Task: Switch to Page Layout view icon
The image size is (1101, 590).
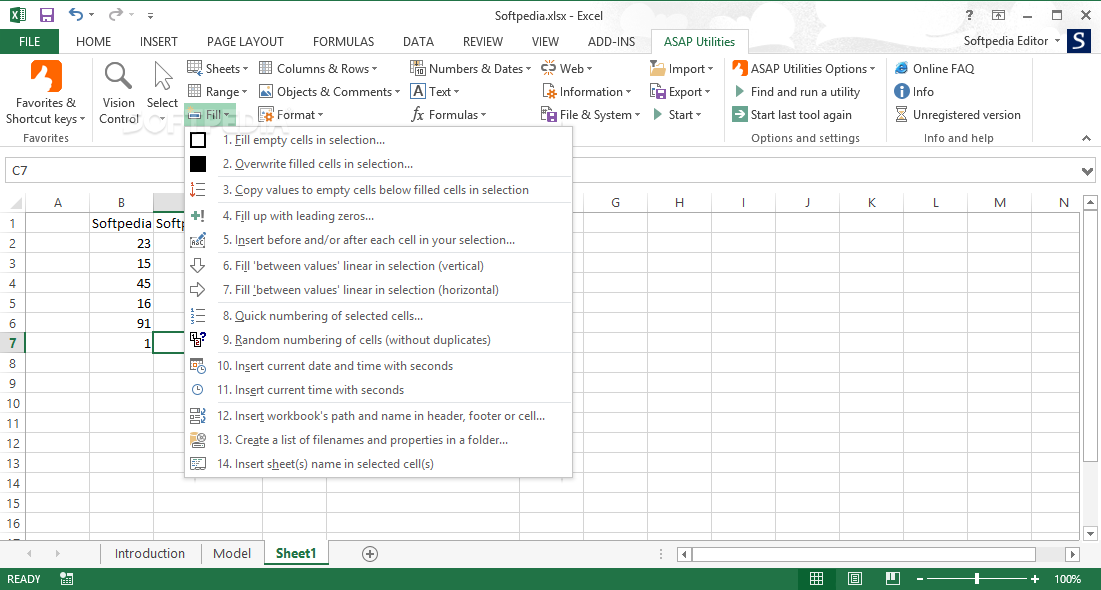Action: 855,579
